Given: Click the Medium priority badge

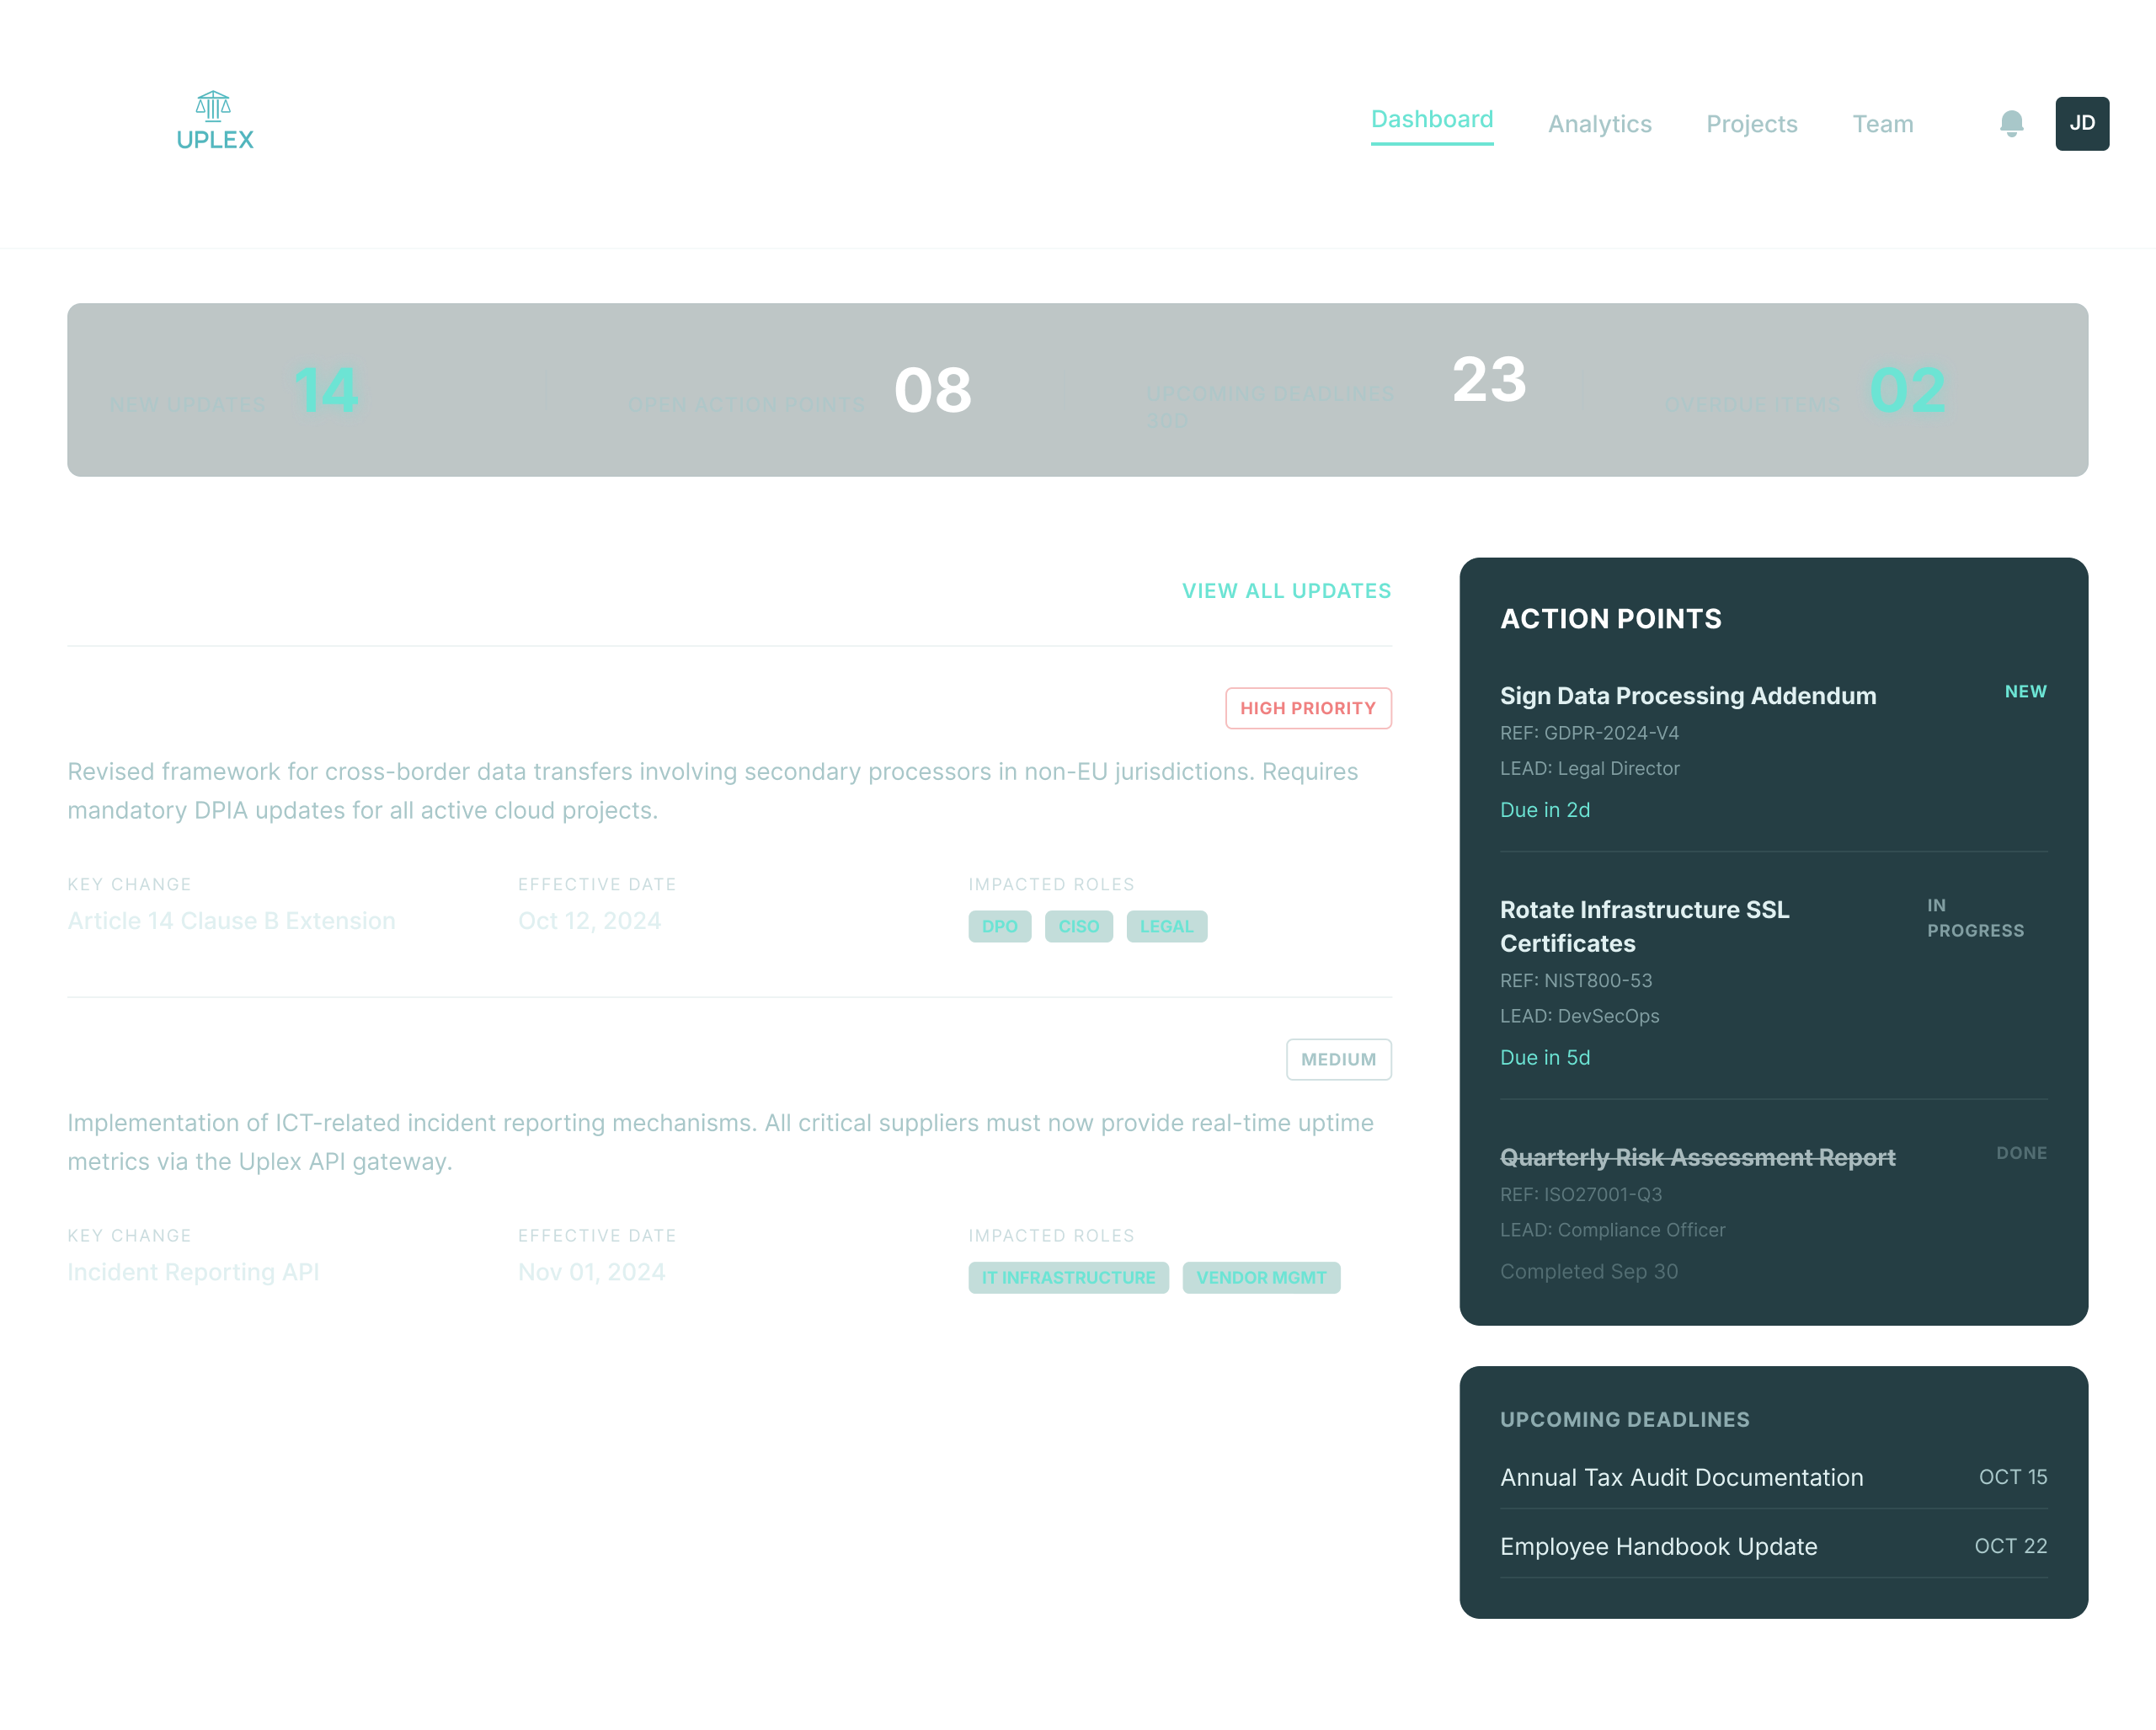Looking at the screenshot, I should pyautogui.click(x=1337, y=1059).
